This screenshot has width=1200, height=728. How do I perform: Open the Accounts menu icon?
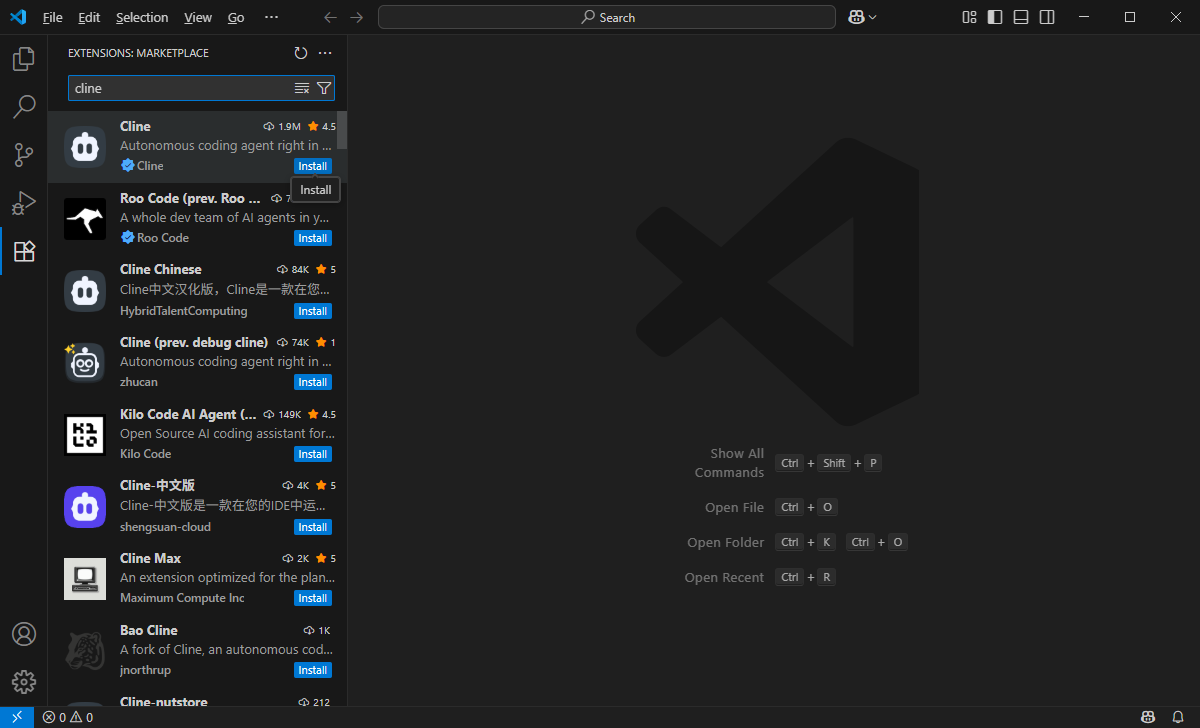click(23, 634)
